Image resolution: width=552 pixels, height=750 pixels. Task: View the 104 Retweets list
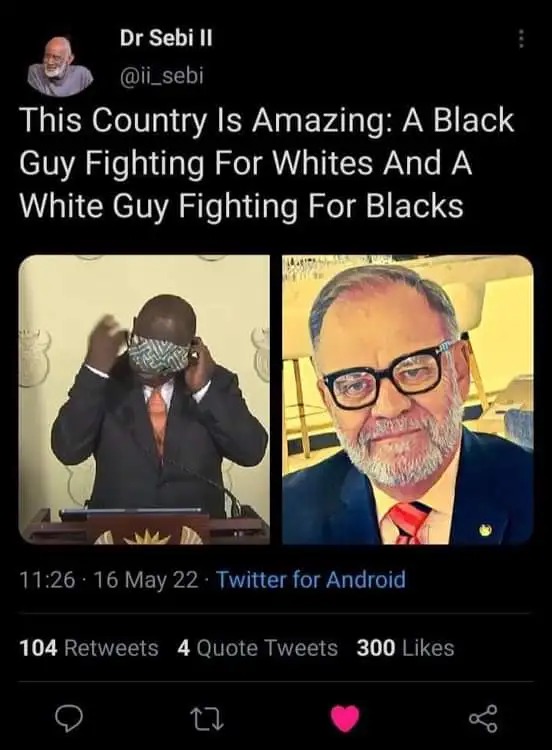tap(89, 648)
